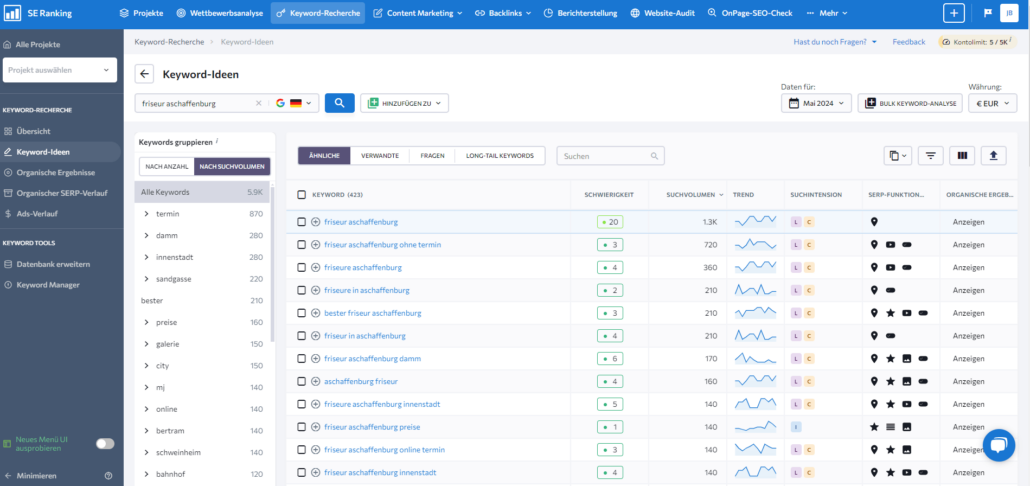
Task: Click the flag icon in top bar
Action: click(988, 13)
